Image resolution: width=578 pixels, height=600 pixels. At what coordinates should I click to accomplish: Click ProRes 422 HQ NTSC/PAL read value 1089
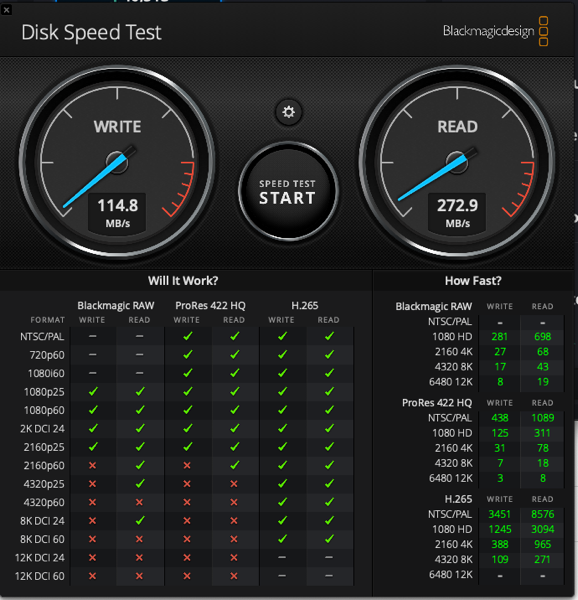(542, 418)
